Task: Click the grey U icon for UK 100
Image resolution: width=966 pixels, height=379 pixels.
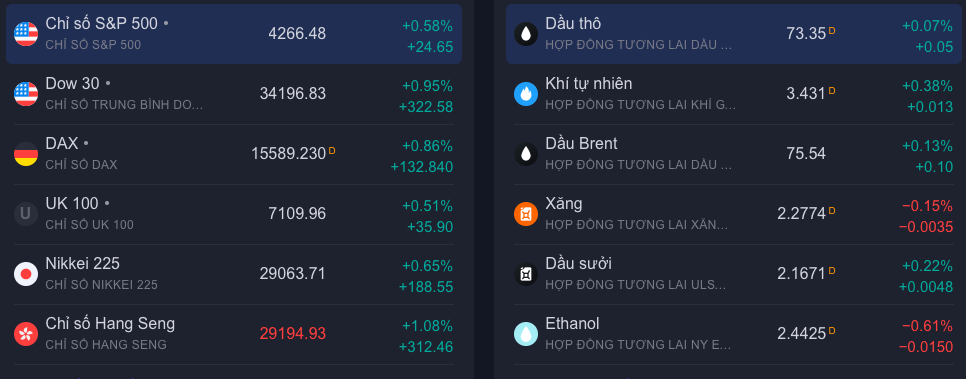Action: click(26, 214)
